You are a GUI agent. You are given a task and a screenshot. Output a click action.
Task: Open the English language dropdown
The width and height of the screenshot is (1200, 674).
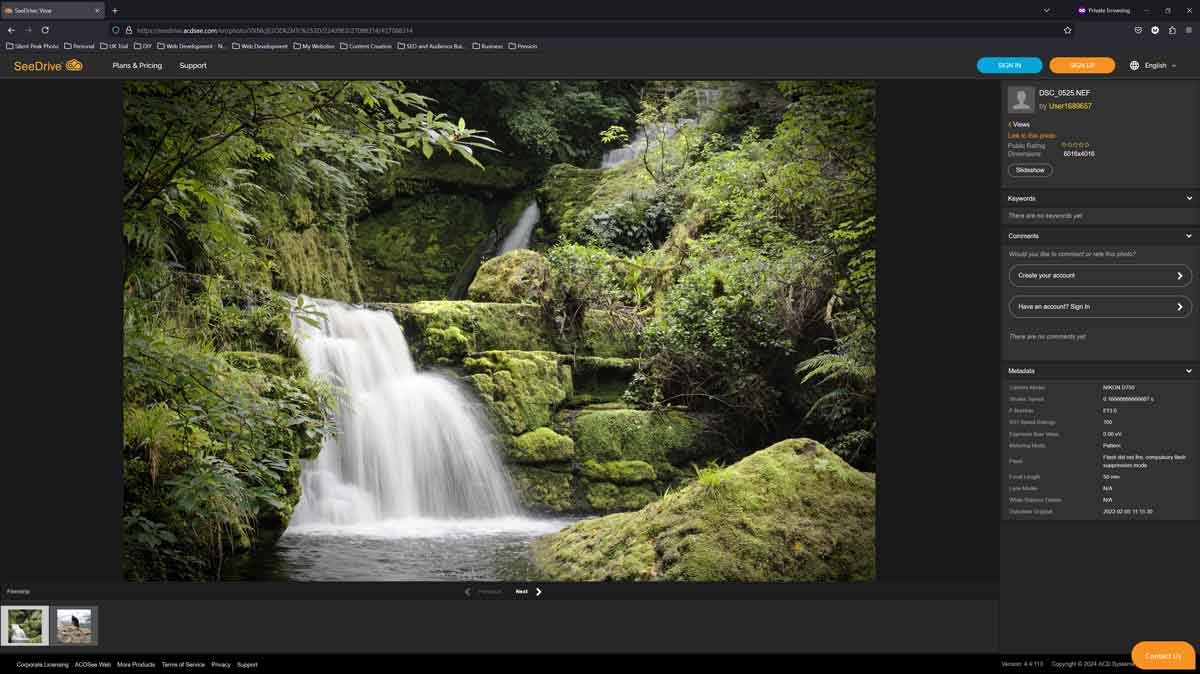point(1155,64)
